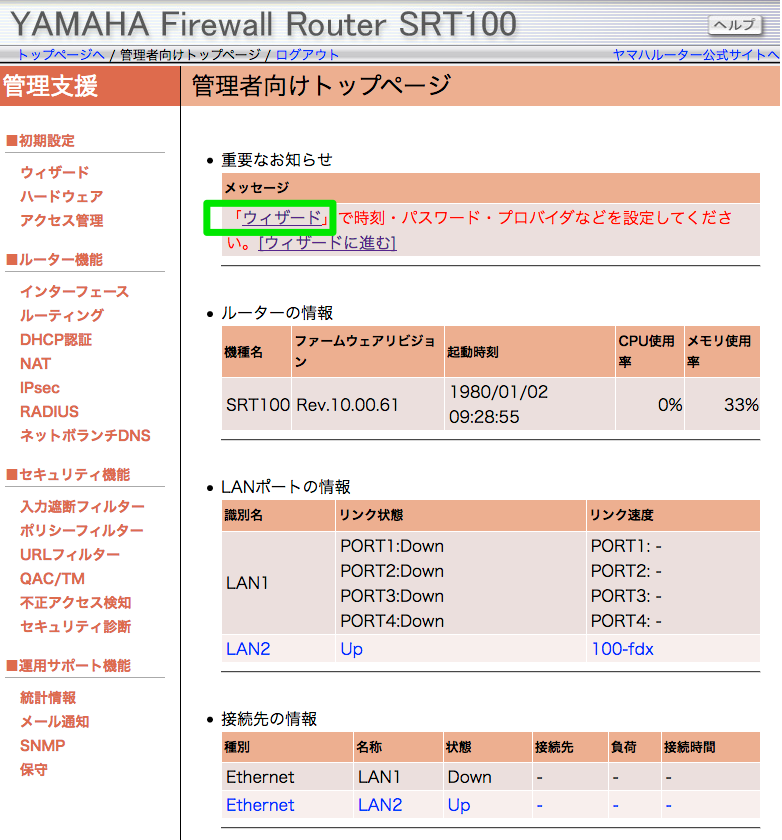Click the SRT100 model name cell

258,405
